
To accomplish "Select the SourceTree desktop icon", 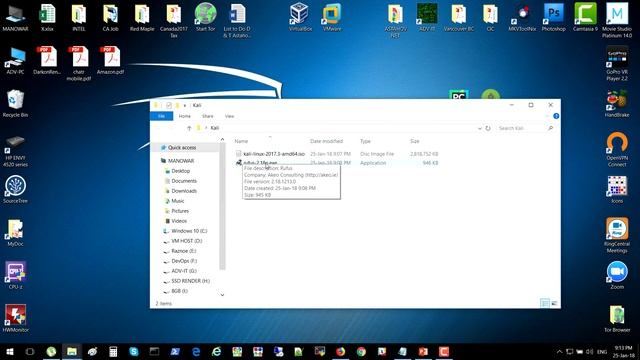I will click(15, 189).
